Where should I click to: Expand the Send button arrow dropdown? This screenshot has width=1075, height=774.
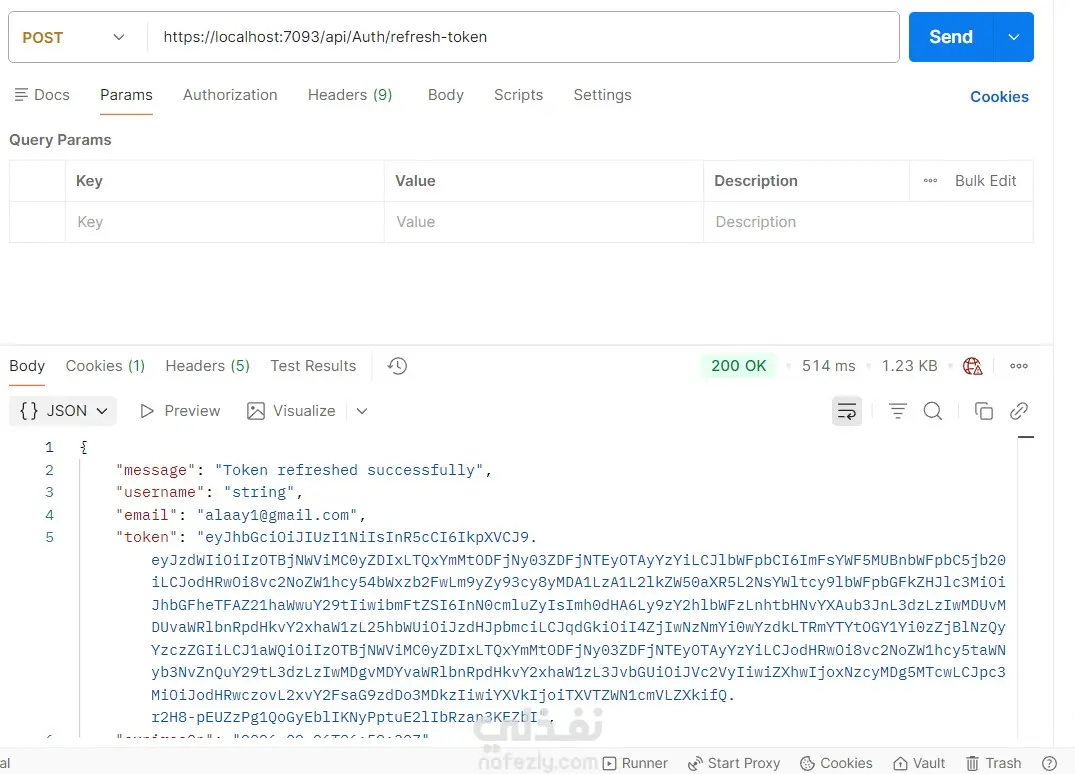[x=1014, y=37]
